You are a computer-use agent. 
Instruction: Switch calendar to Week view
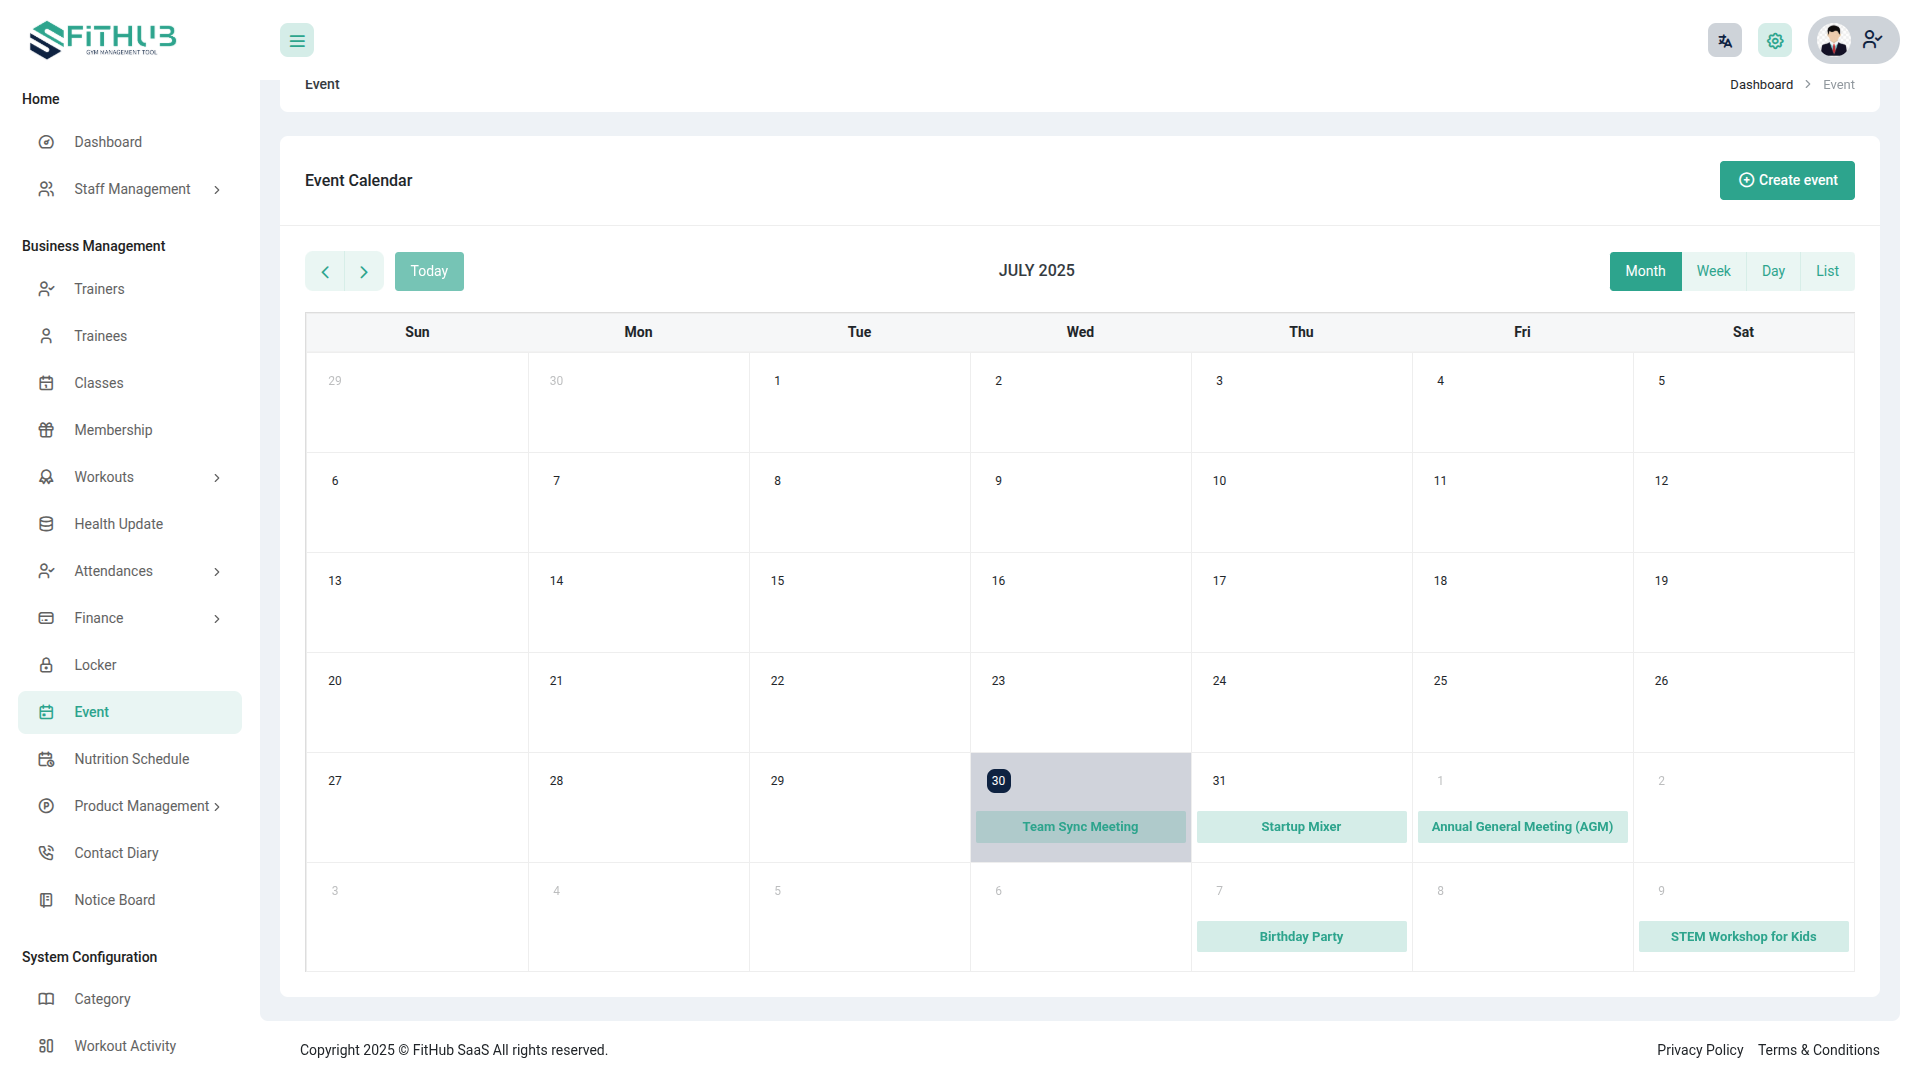coord(1713,271)
